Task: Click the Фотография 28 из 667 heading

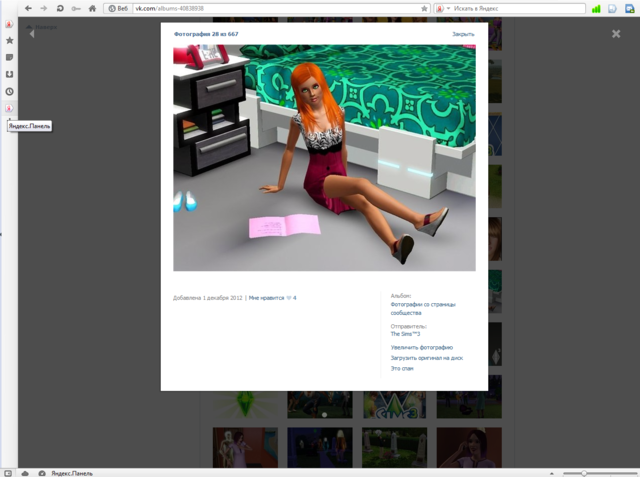Action: coord(206,34)
